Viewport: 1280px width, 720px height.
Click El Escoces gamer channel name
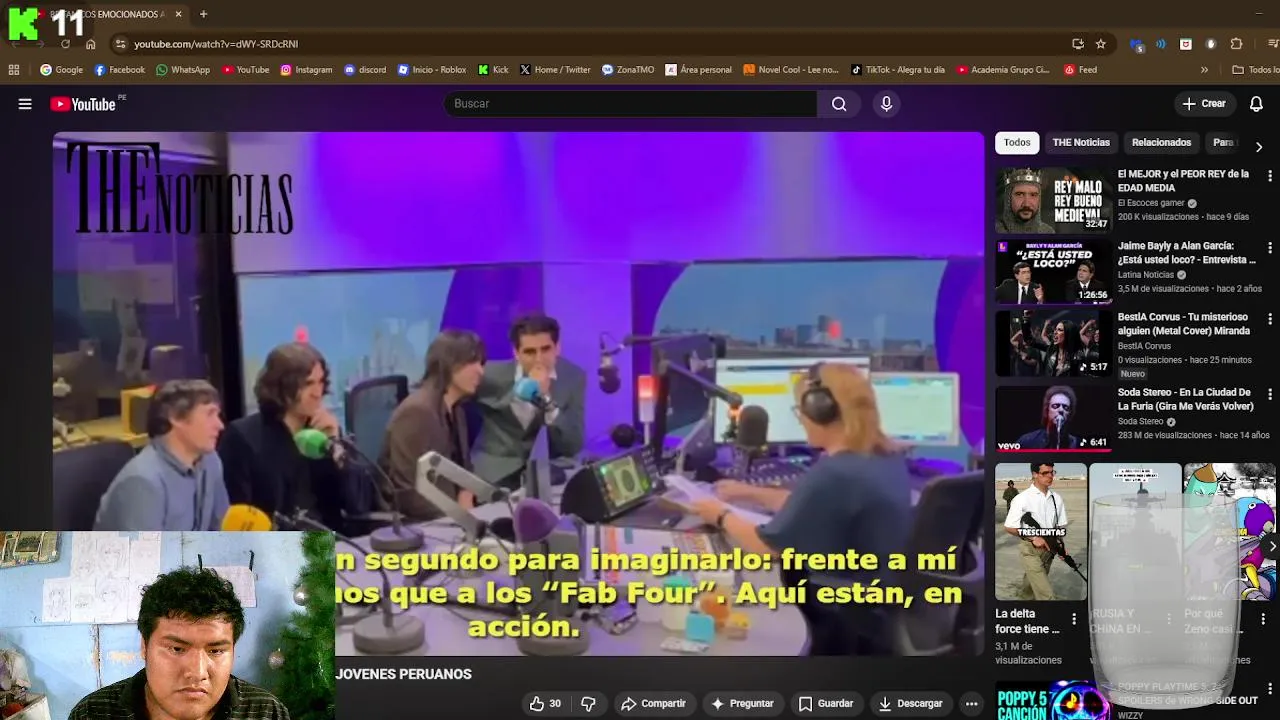1151,203
